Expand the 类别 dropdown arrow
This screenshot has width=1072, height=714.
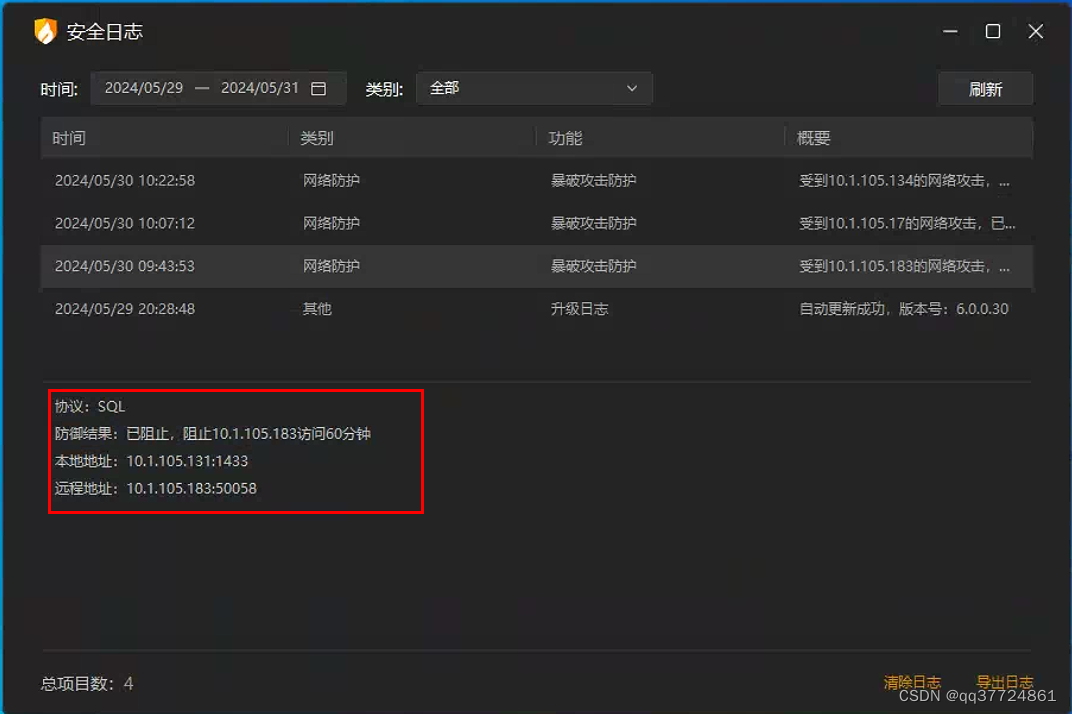click(x=632, y=88)
